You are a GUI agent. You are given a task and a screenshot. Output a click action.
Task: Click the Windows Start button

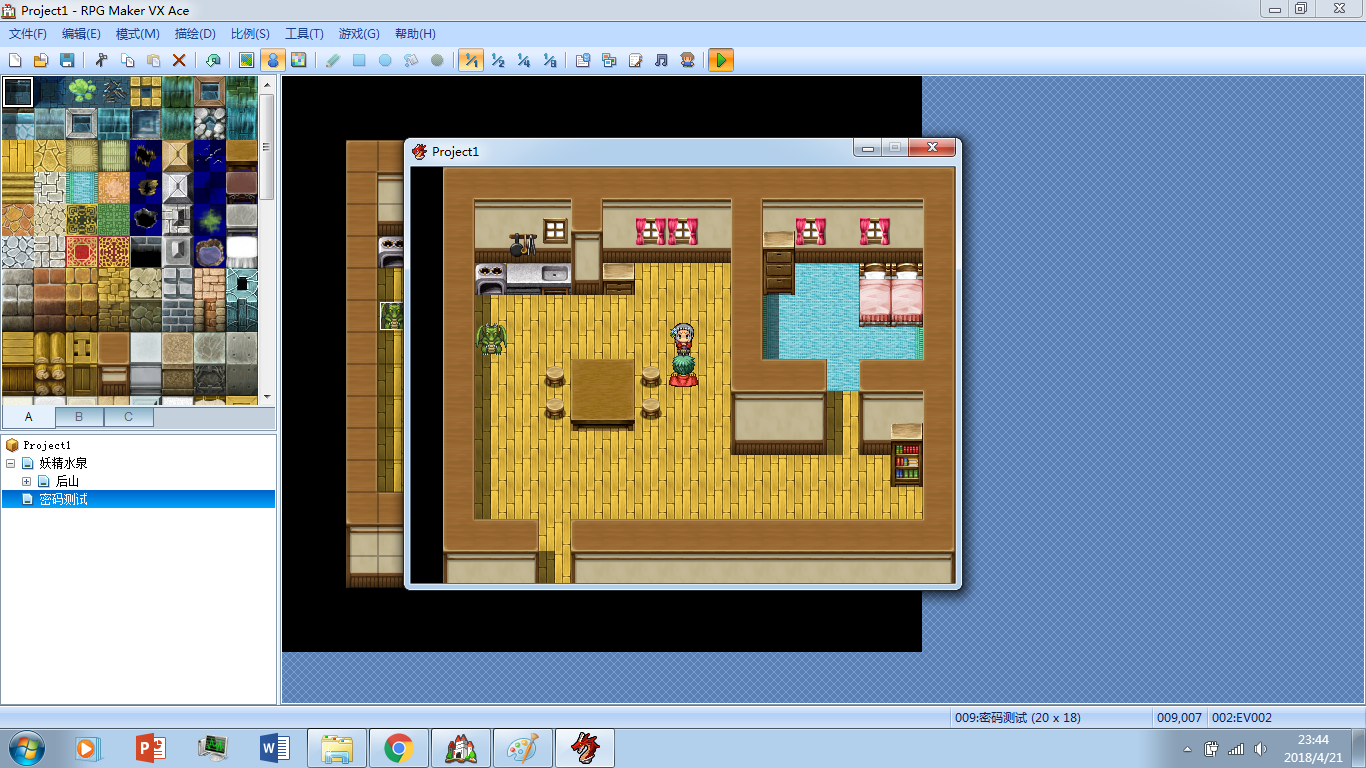(x=27, y=748)
